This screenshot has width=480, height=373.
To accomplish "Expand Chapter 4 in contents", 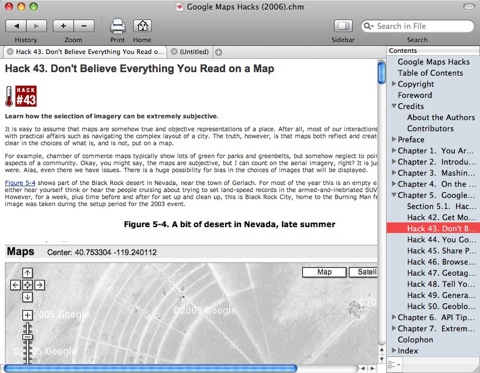I will (394, 184).
